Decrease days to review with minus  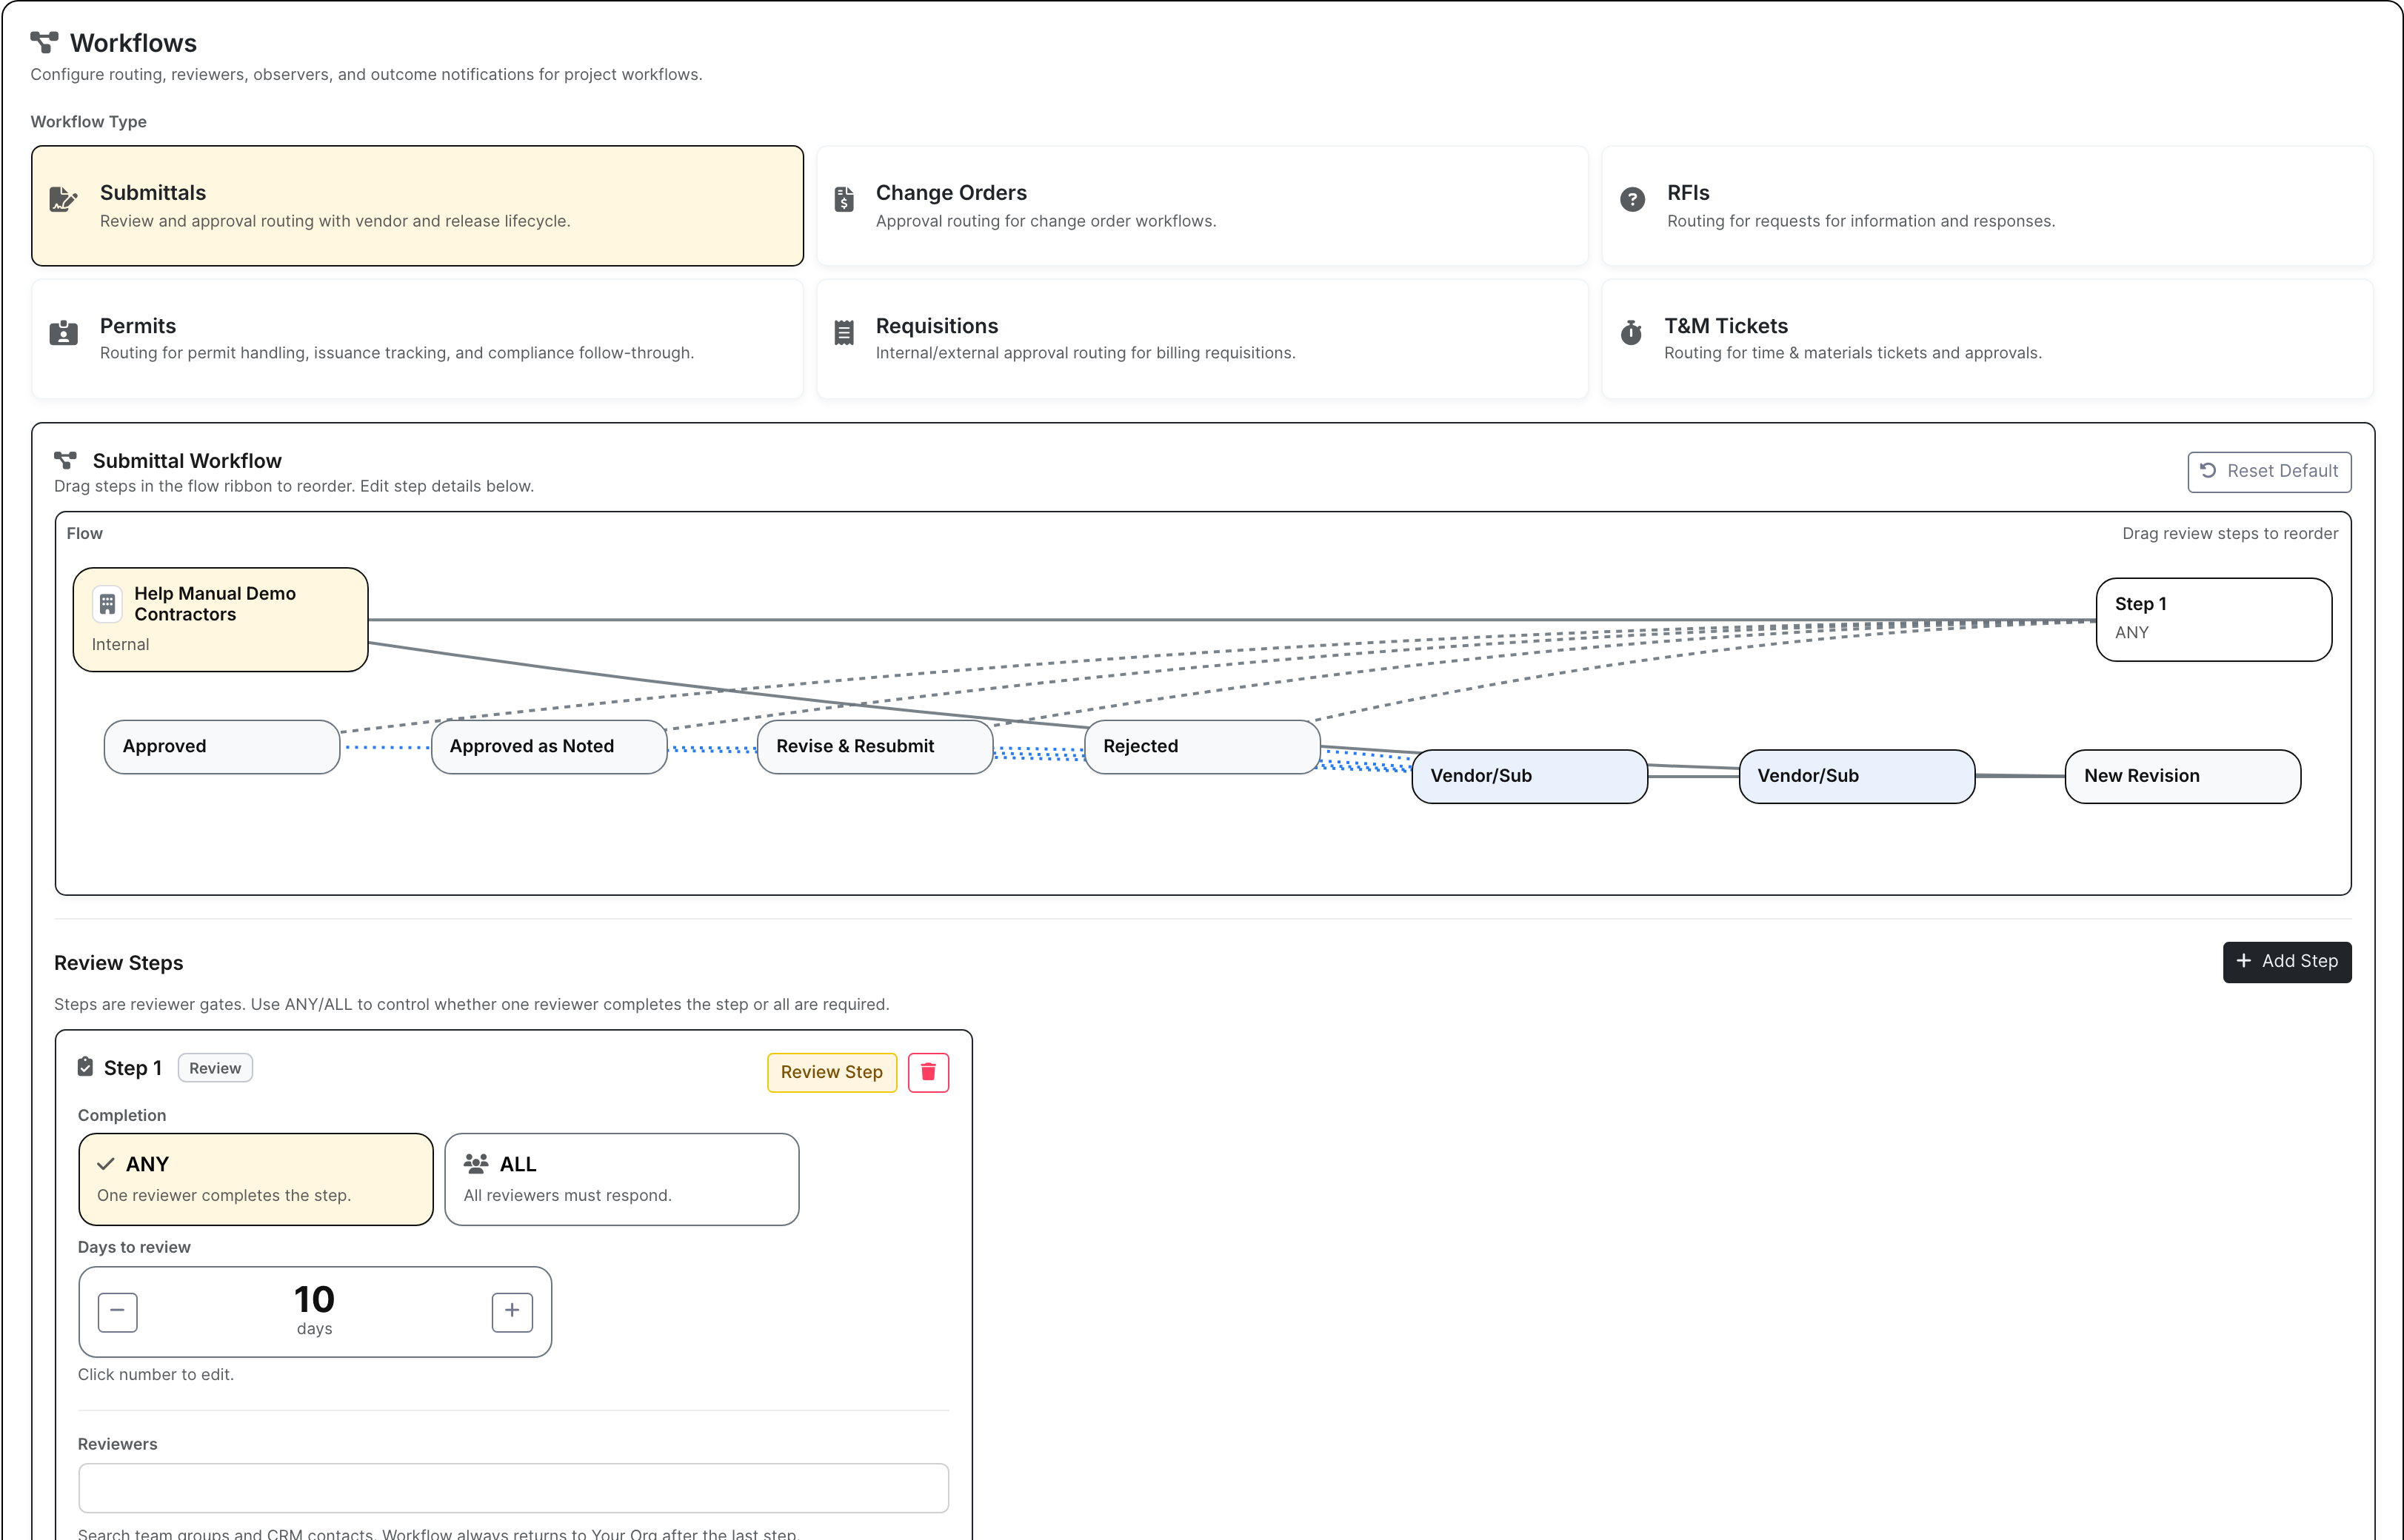[117, 1311]
